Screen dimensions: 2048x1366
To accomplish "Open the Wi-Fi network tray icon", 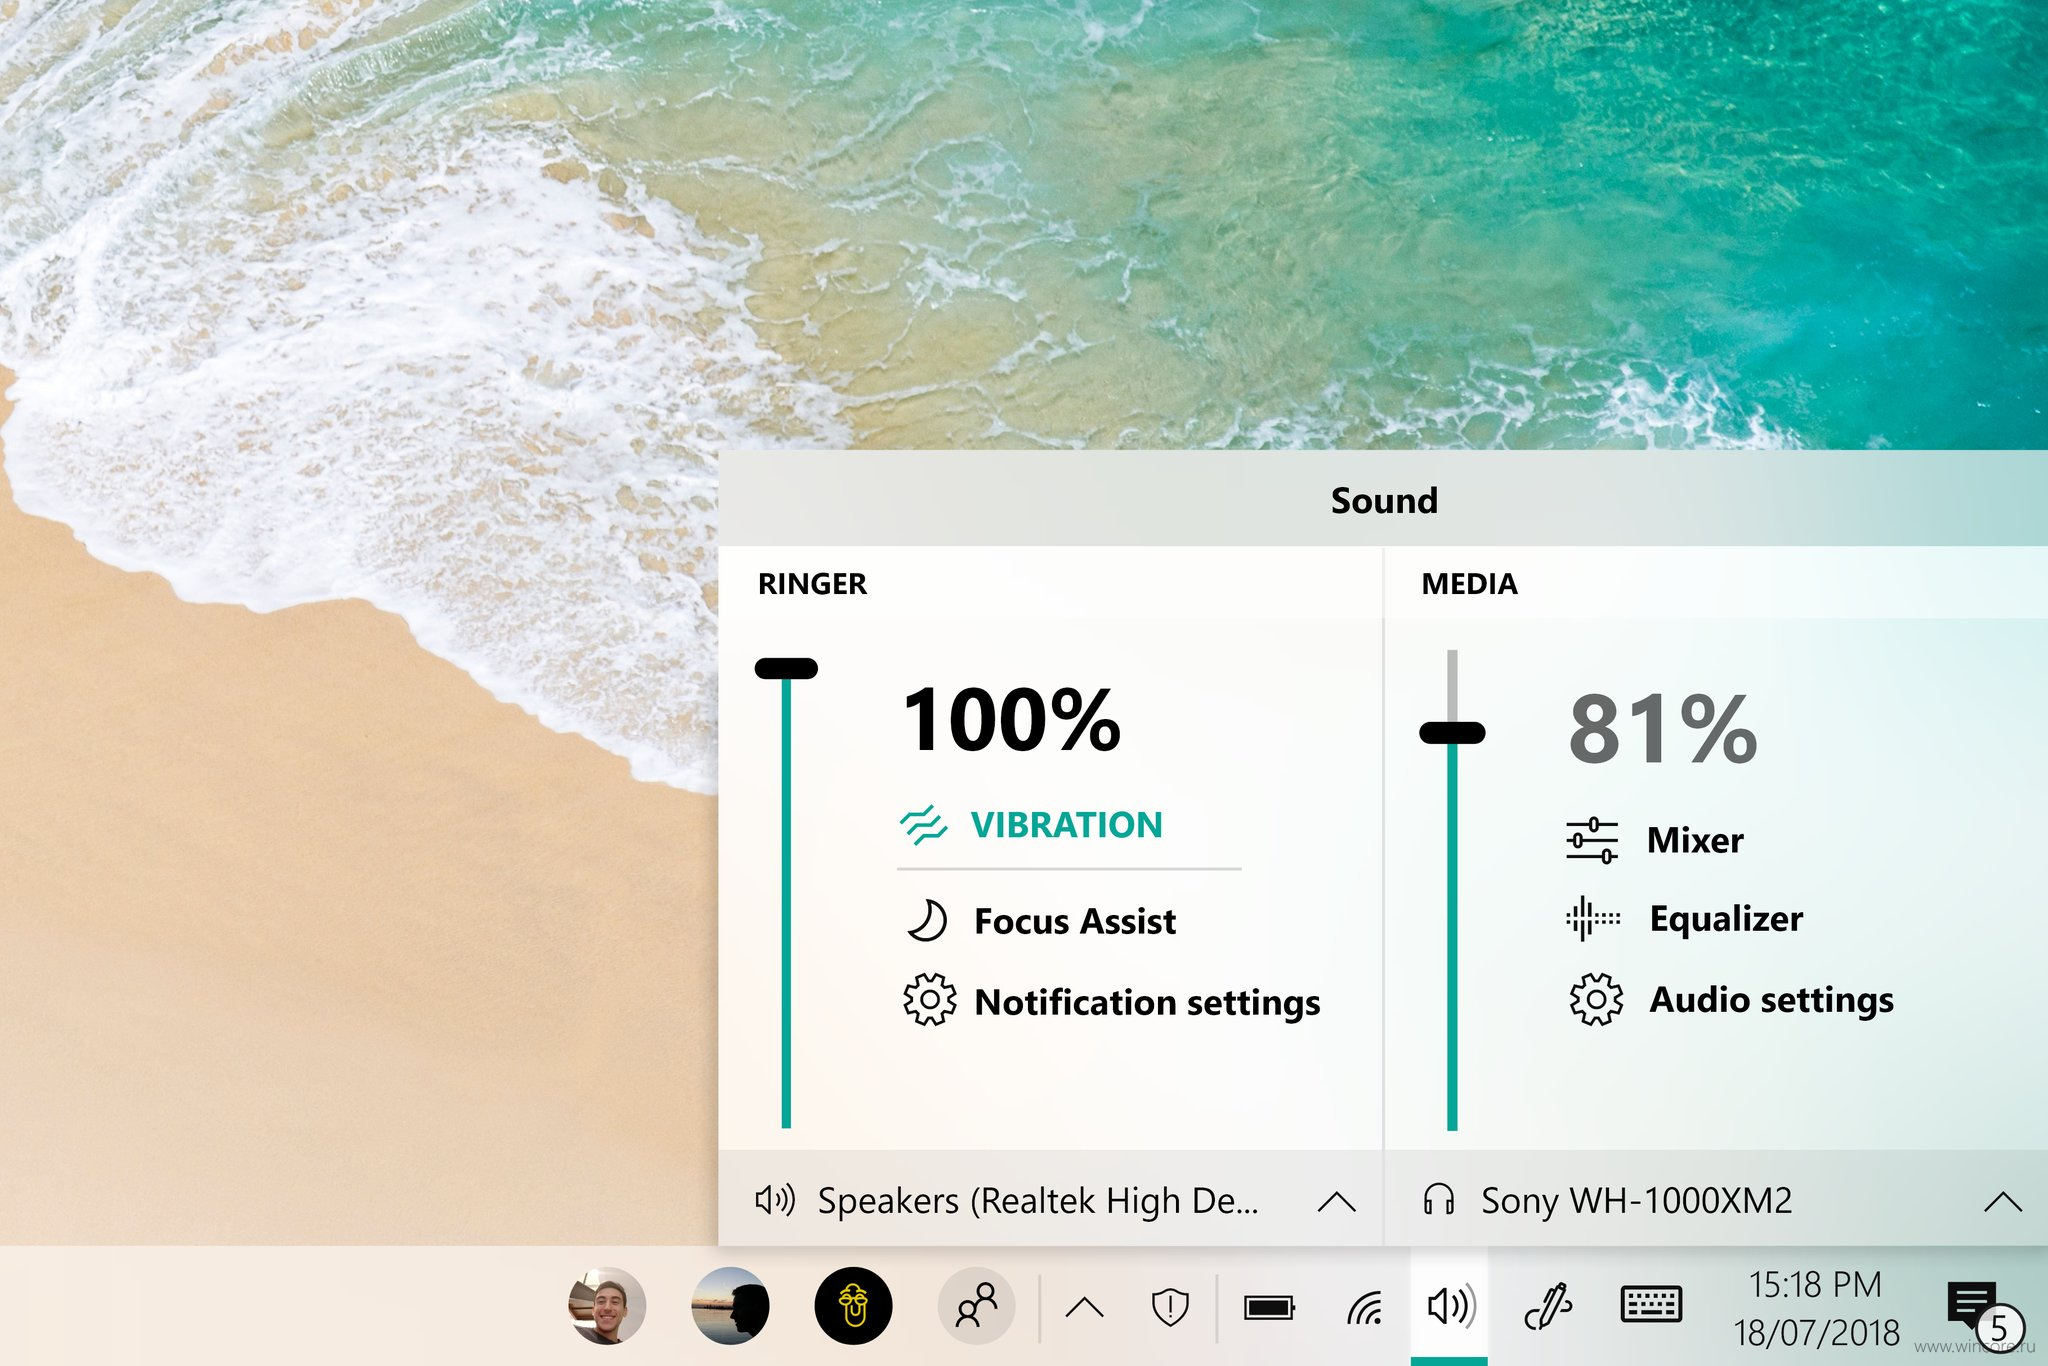I will pos(1365,1306).
